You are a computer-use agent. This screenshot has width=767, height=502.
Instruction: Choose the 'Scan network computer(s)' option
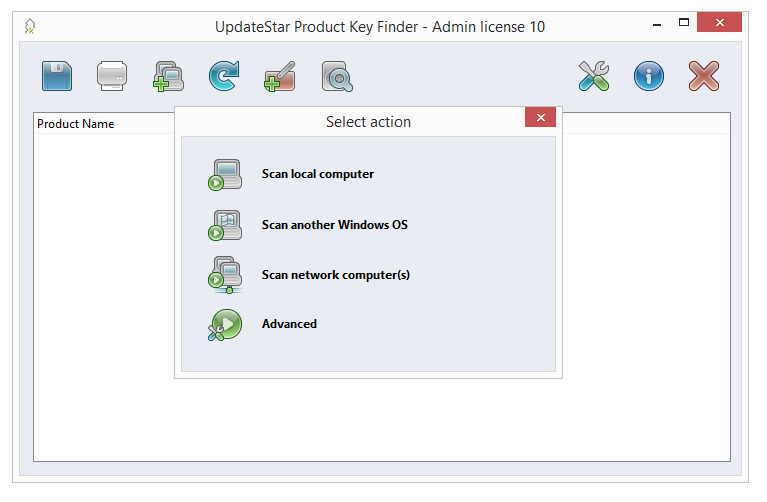pos(335,275)
